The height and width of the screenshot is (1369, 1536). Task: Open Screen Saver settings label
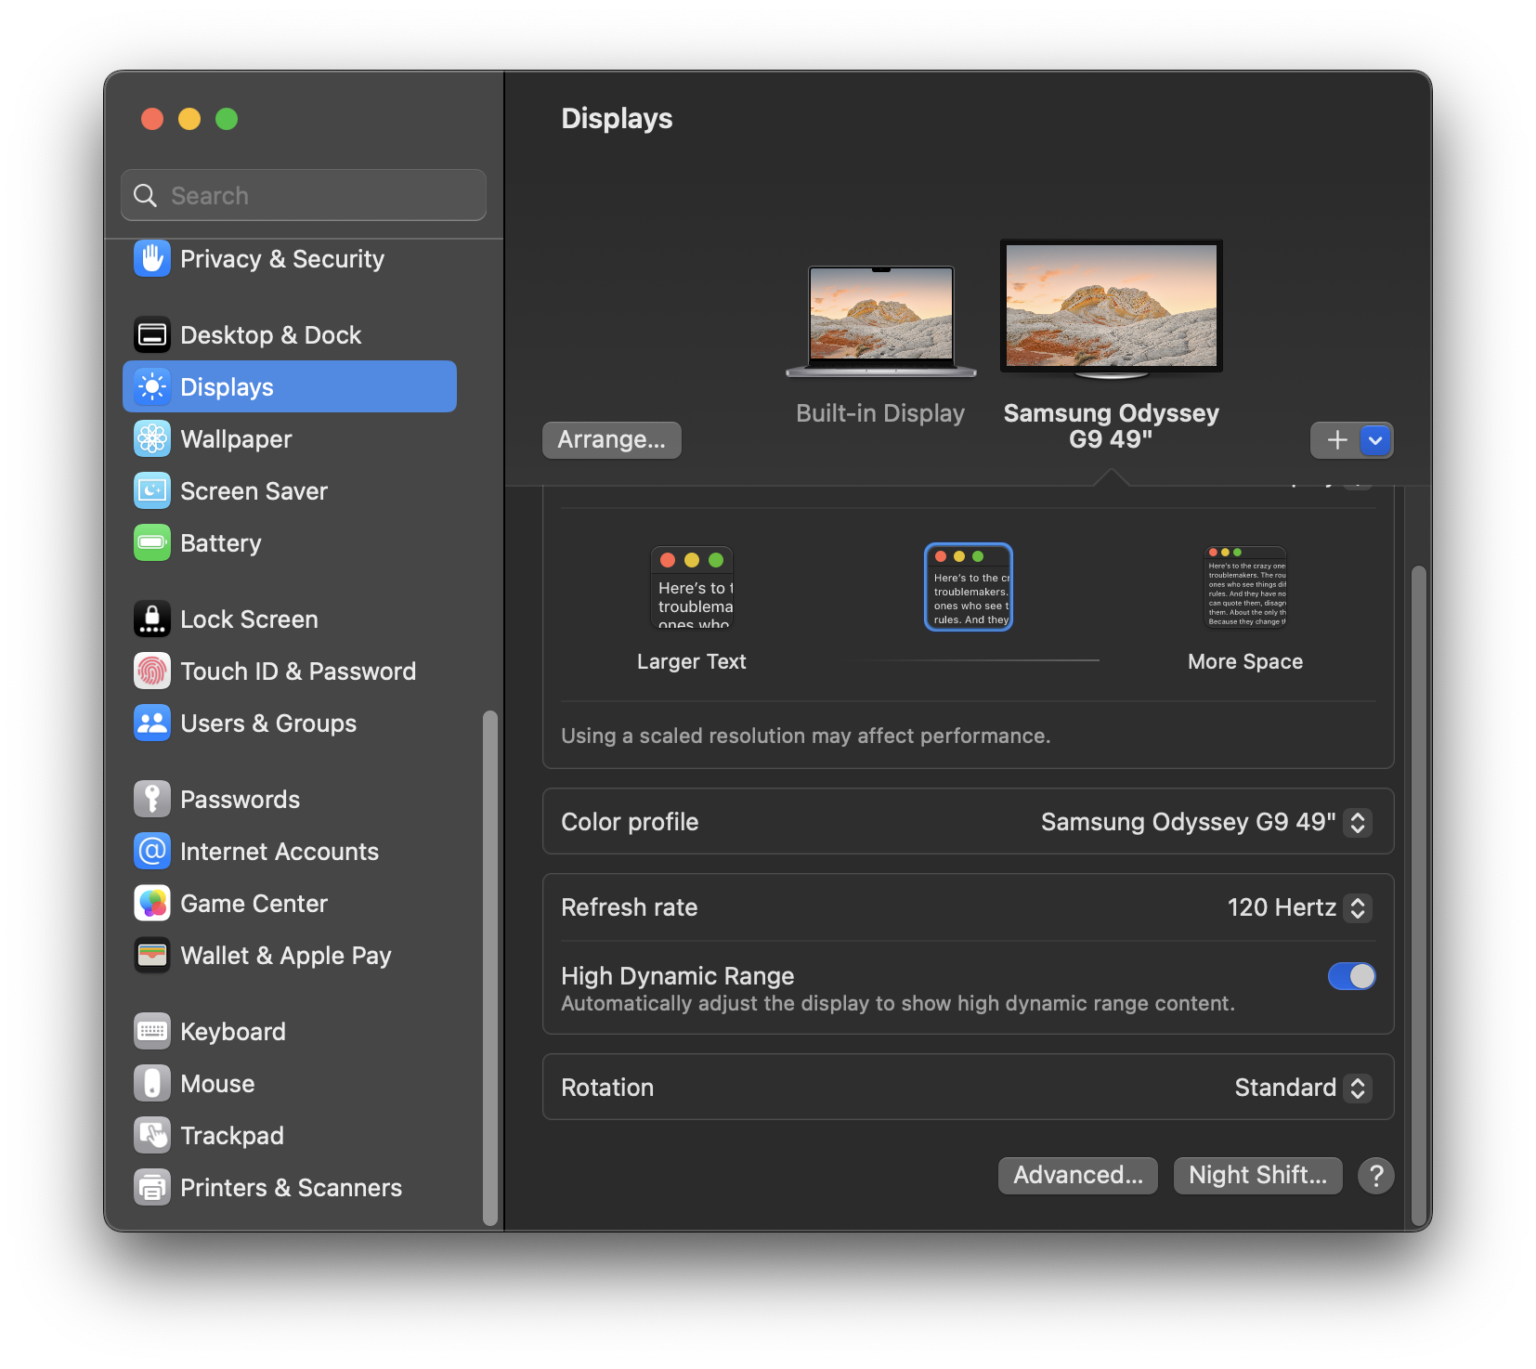254,491
